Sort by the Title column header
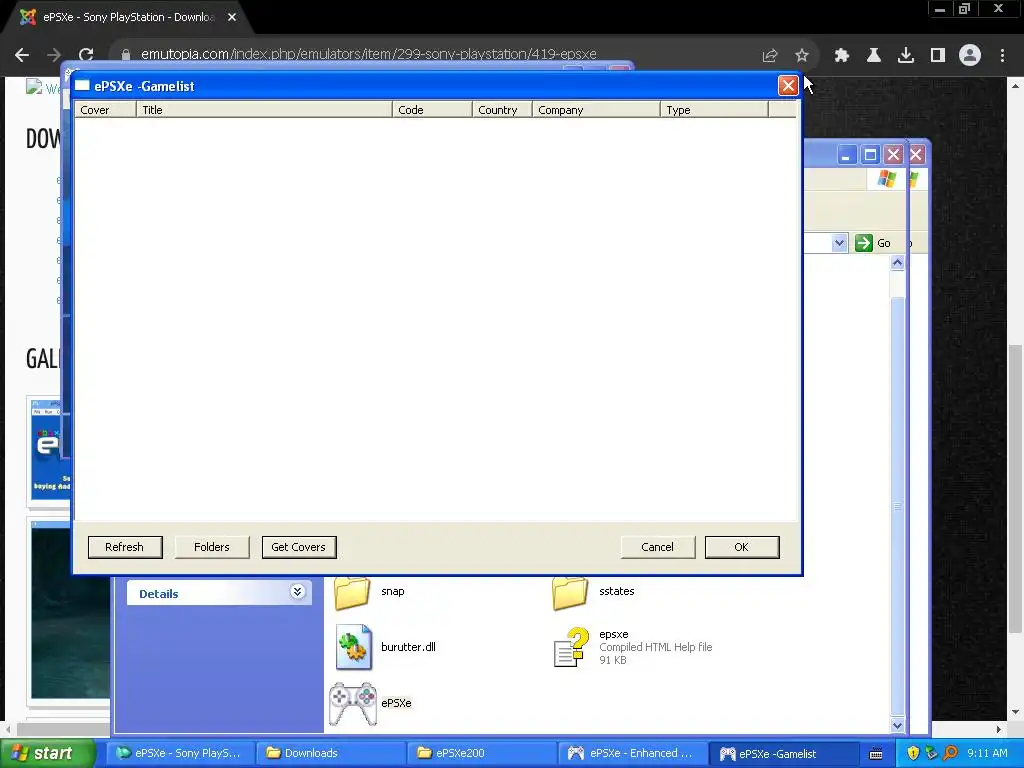The height and width of the screenshot is (768, 1024). [264, 110]
